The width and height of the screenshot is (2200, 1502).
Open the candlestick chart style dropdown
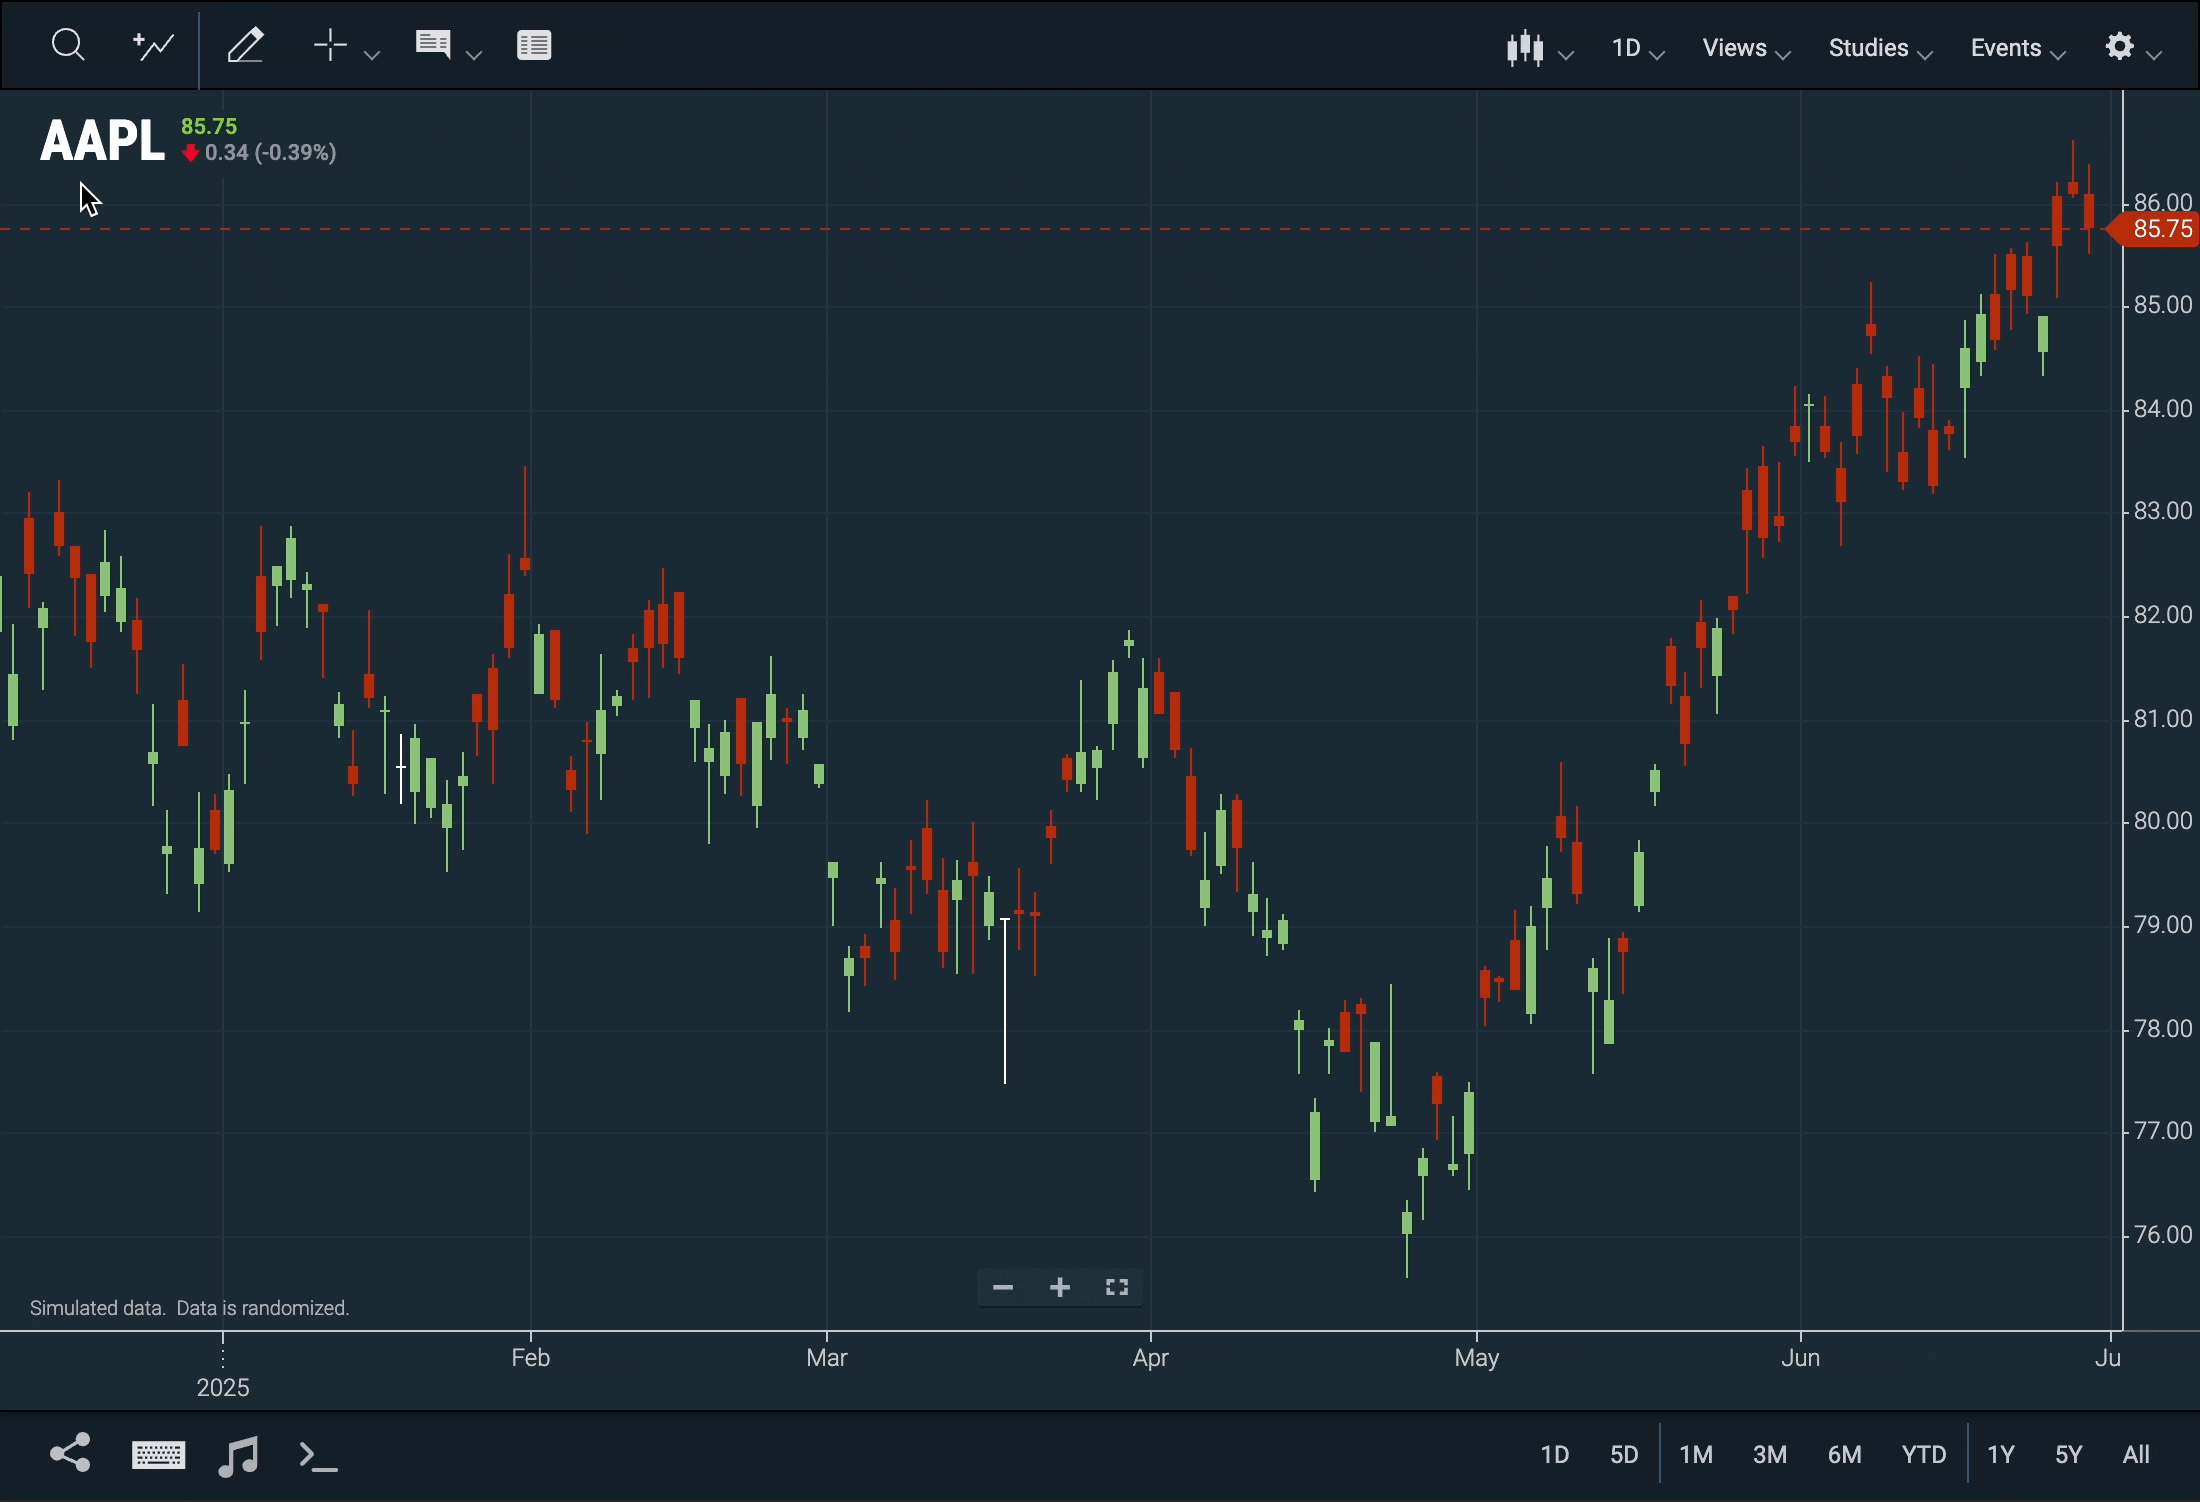(1539, 48)
